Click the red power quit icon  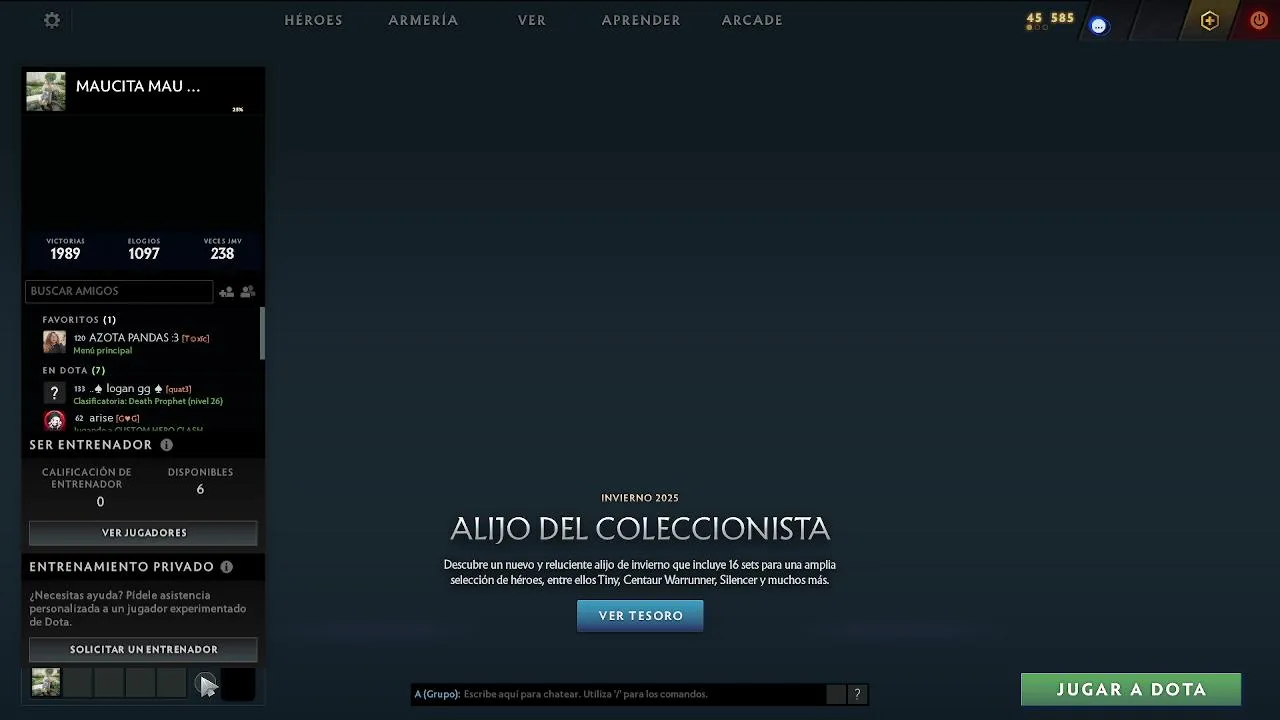1259,20
